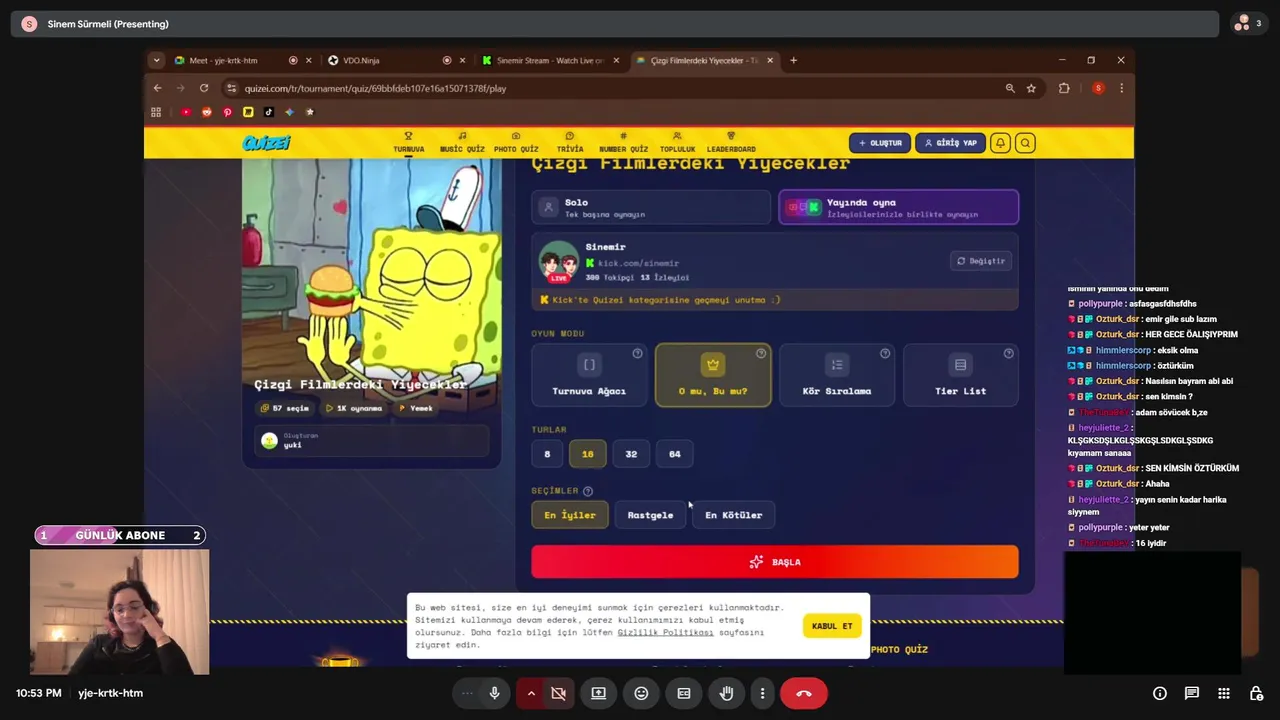Open browser zoom magnifier icon

pos(1010,88)
